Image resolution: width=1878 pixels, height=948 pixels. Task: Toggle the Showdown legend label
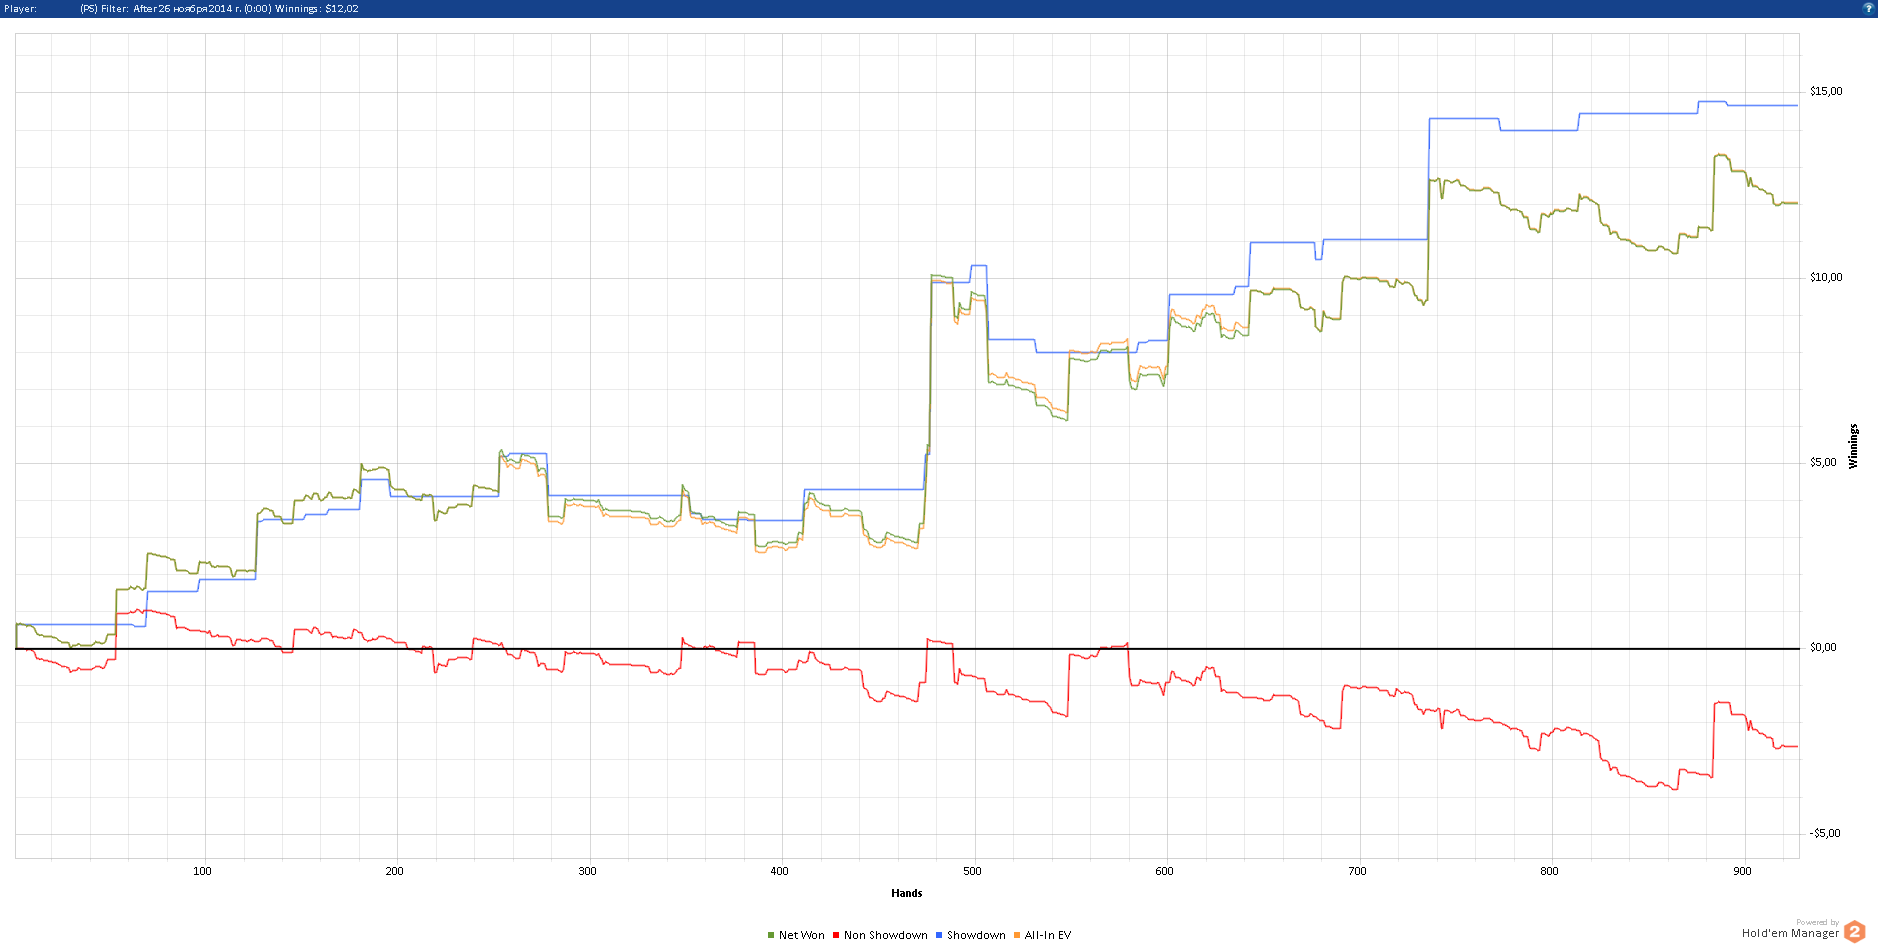(976, 935)
